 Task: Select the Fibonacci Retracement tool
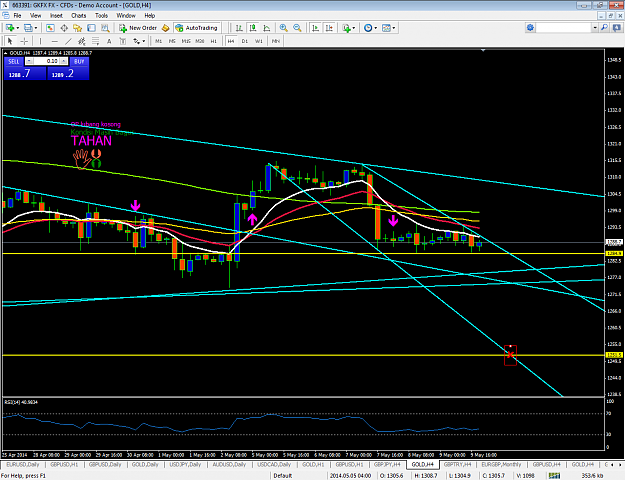[x=96, y=41]
